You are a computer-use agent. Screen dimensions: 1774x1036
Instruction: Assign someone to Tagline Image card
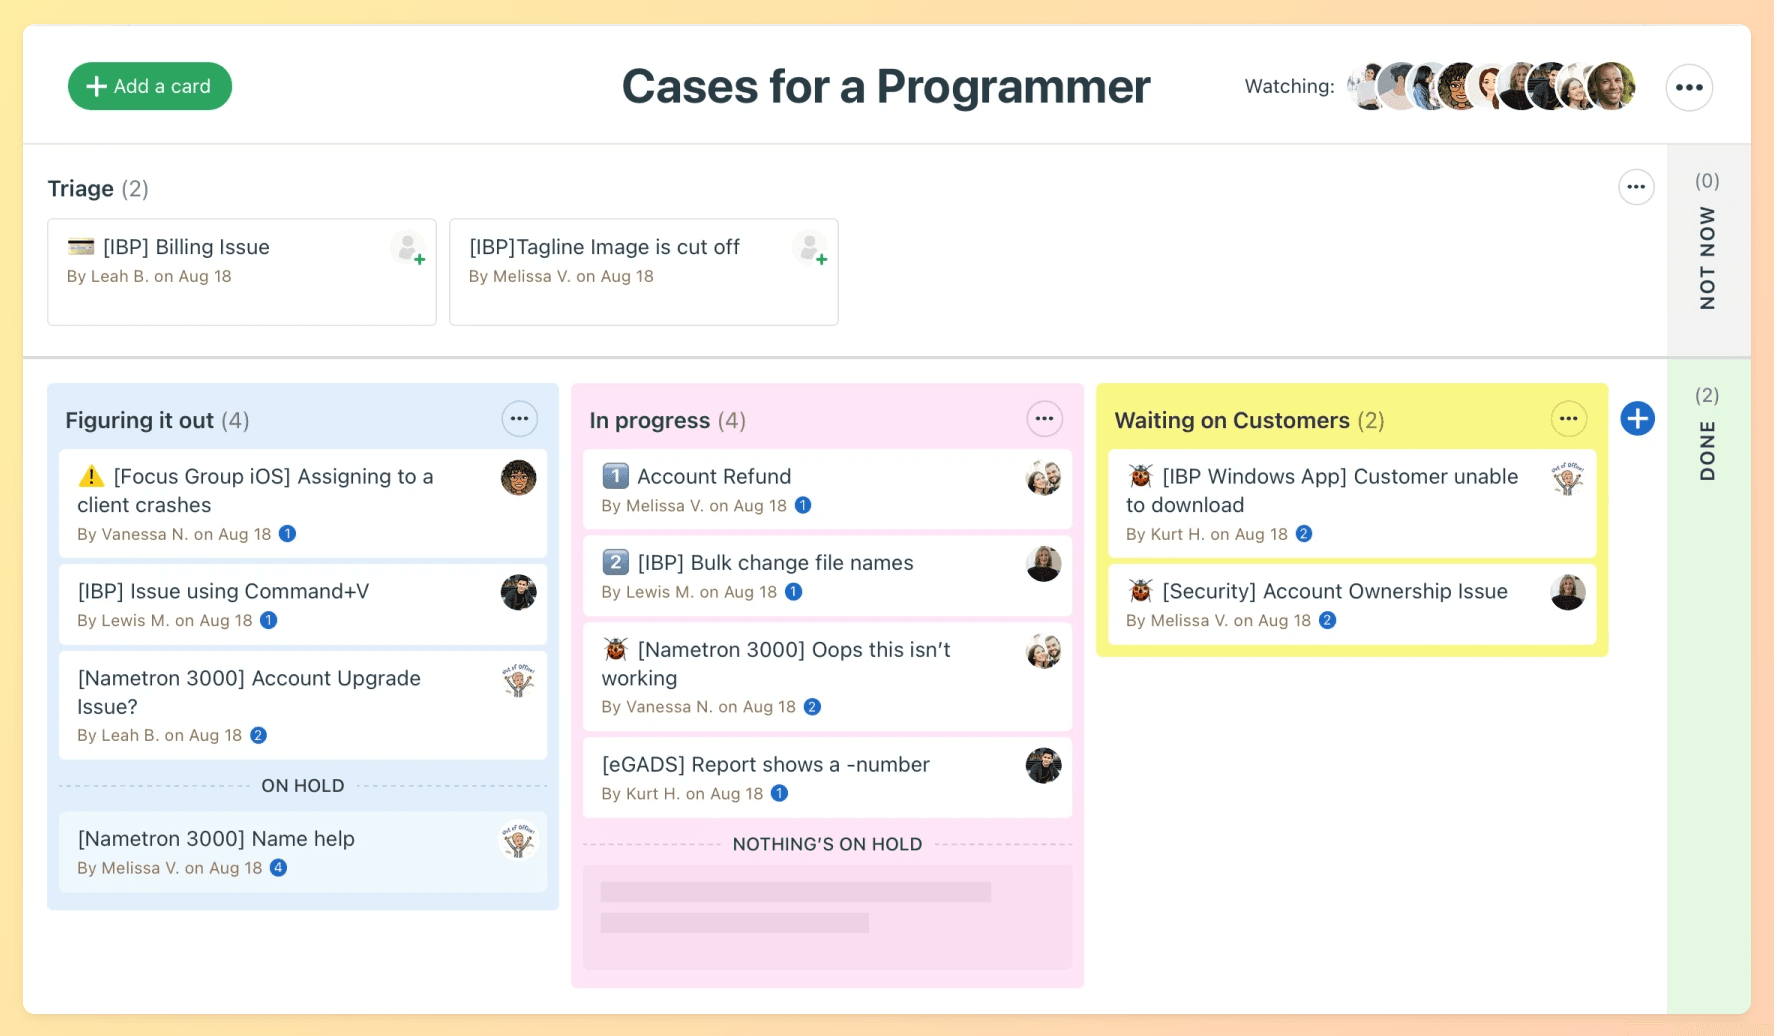click(810, 247)
